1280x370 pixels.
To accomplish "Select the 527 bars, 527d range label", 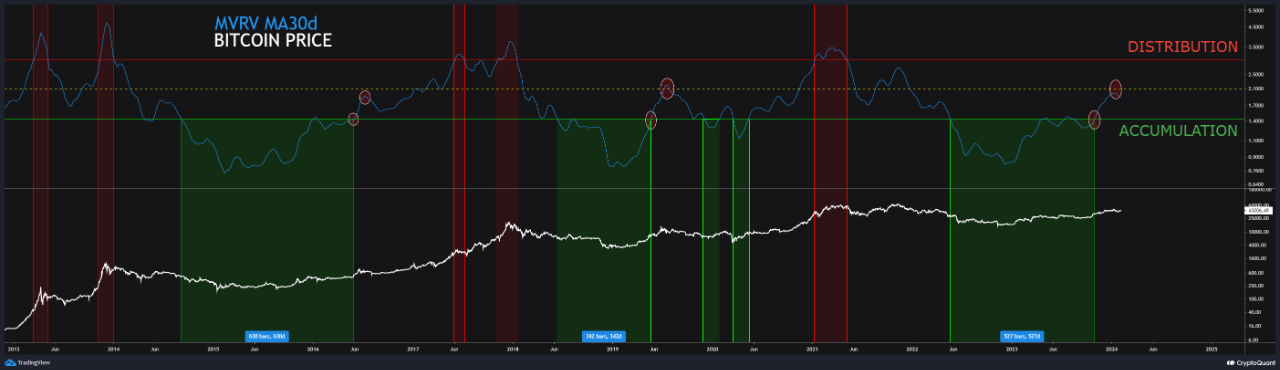I will [1022, 337].
